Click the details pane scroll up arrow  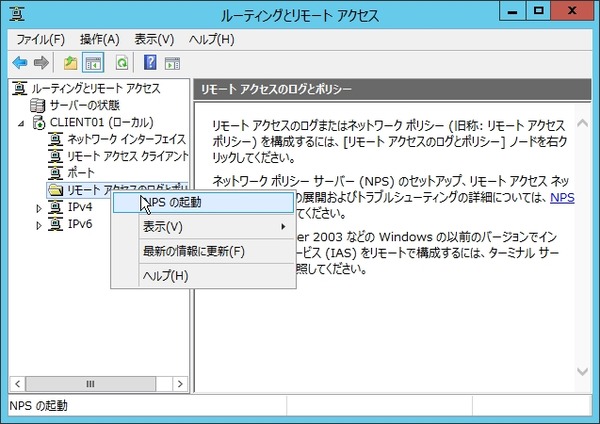click(582, 123)
